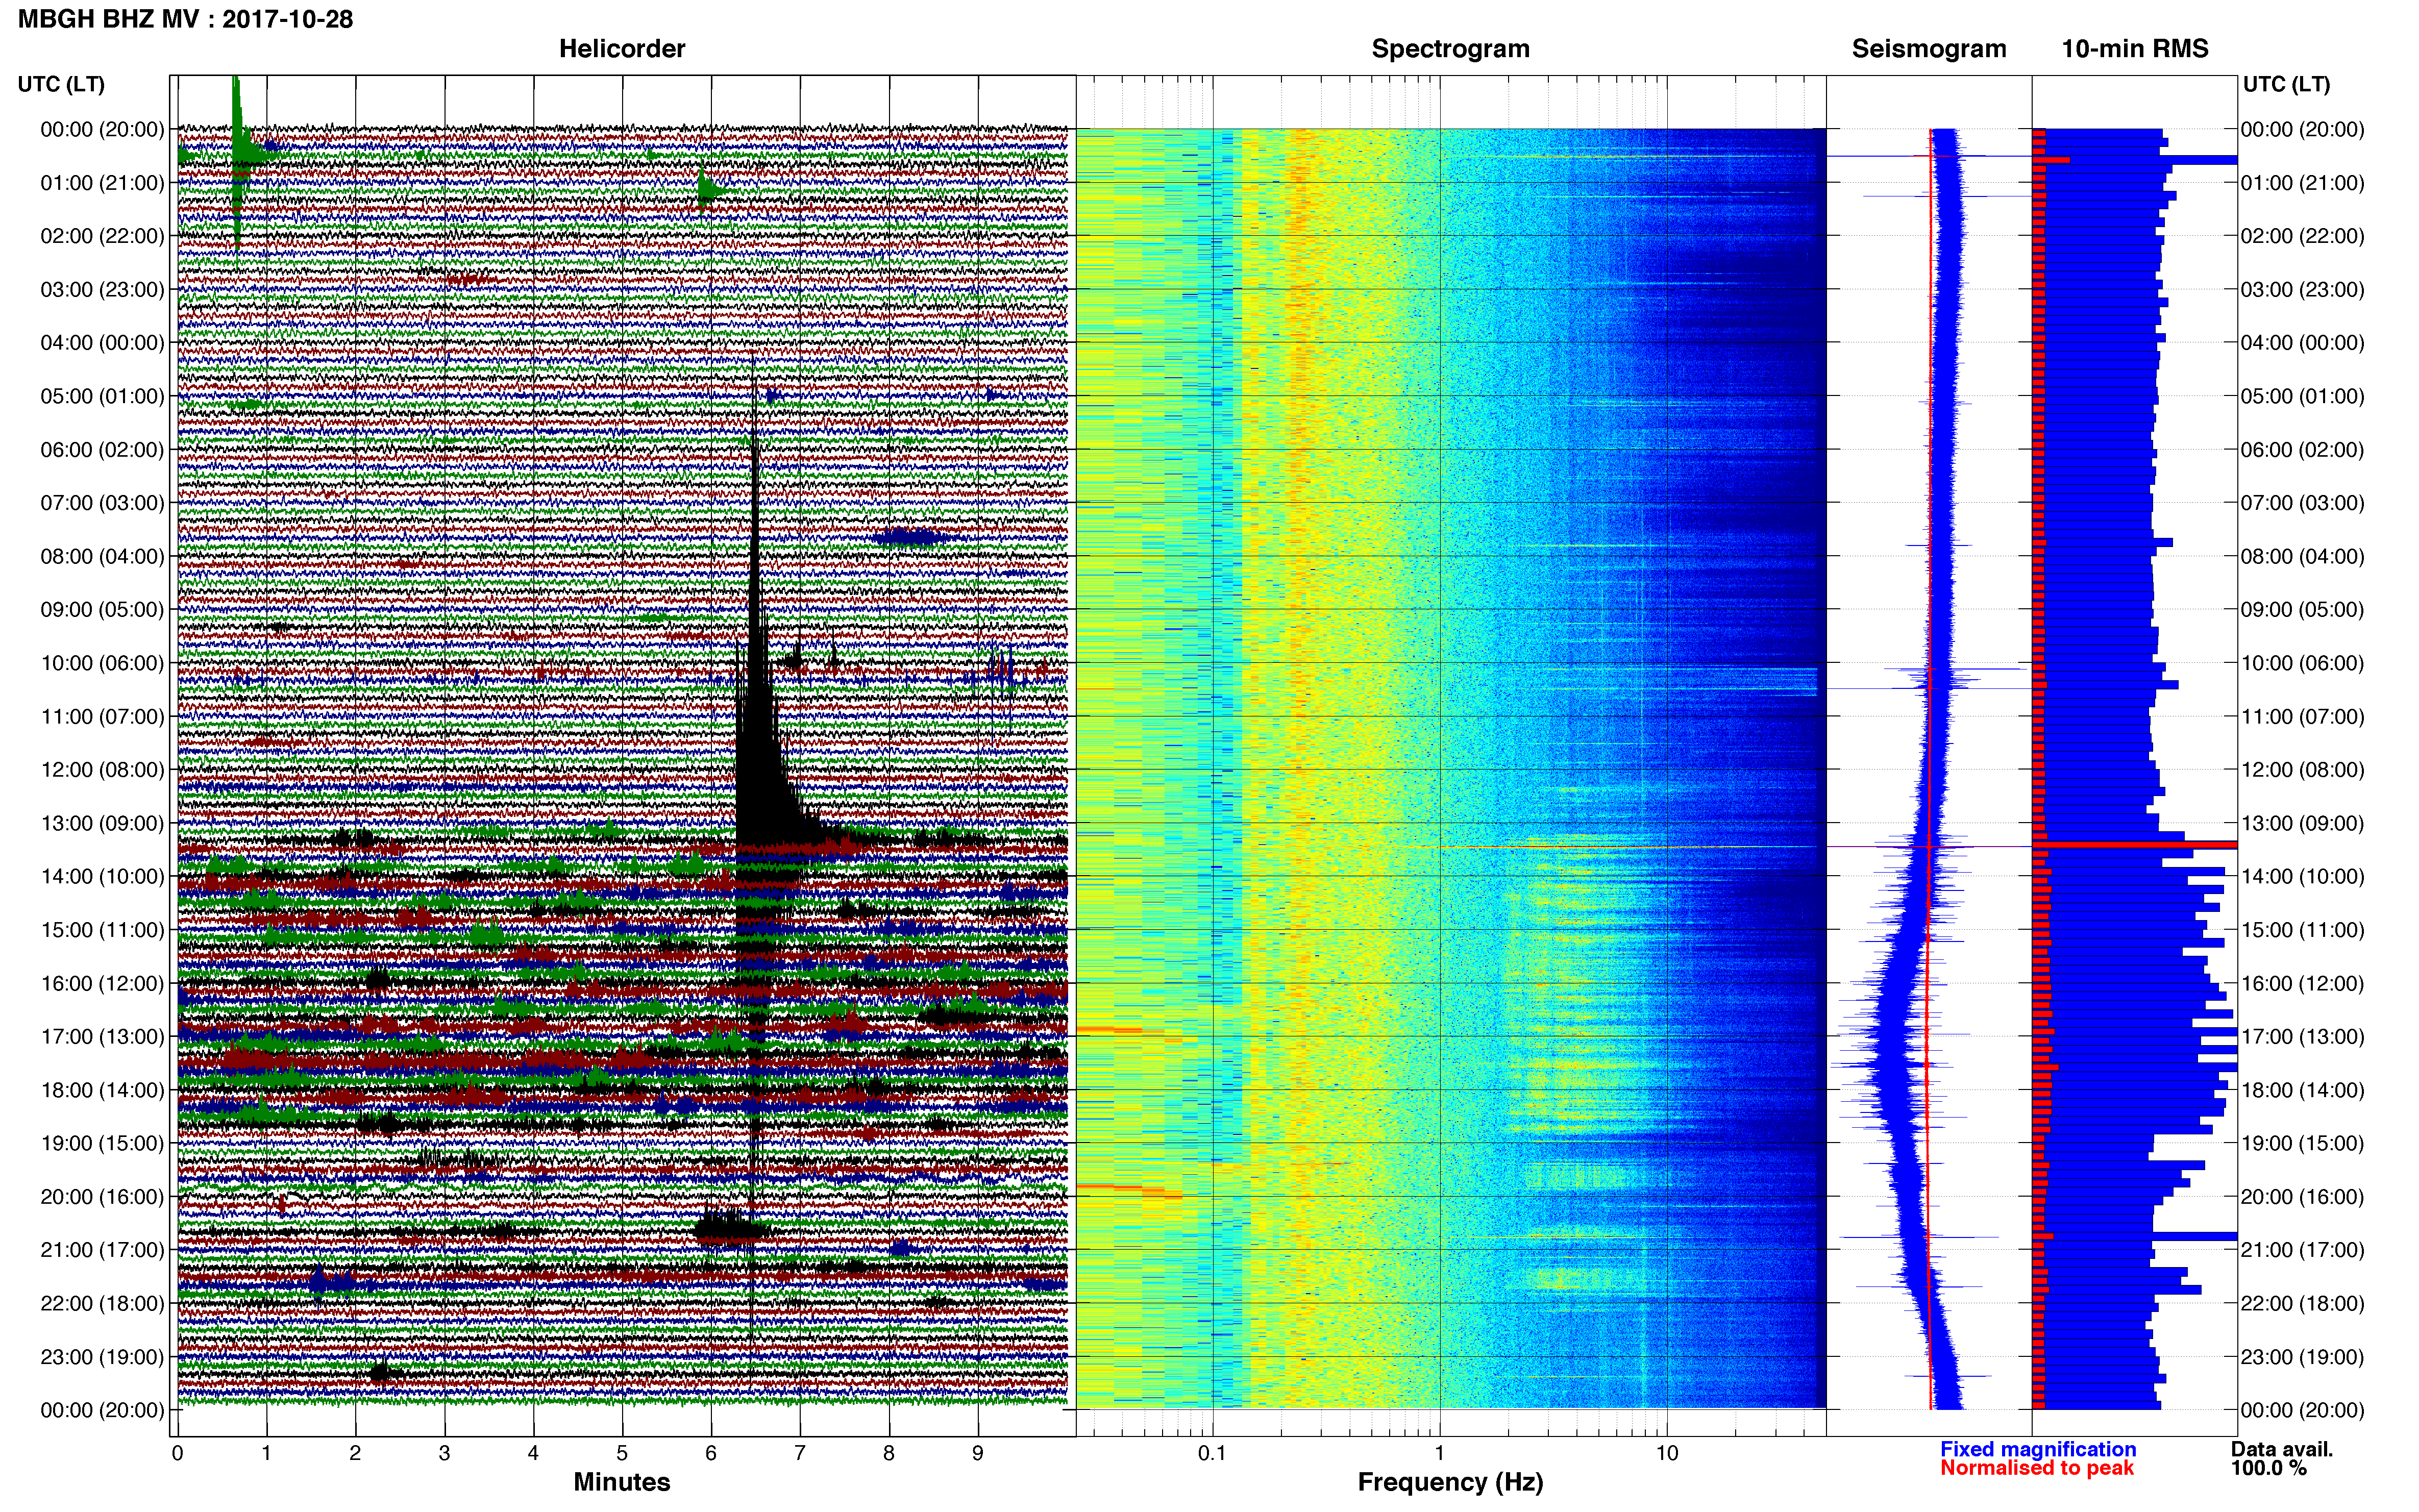Click the left 'UTC (LT)' axis label

pos(61,84)
